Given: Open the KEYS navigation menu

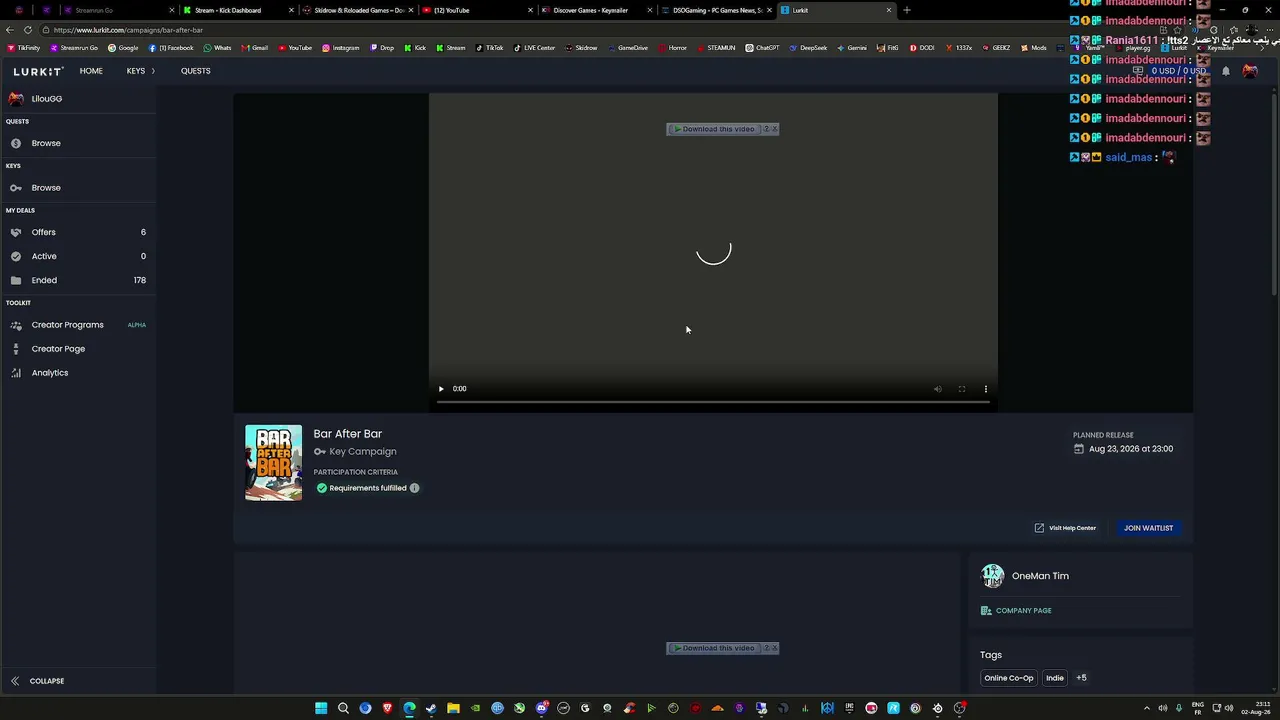Looking at the screenshot, I should coord(140,71).
